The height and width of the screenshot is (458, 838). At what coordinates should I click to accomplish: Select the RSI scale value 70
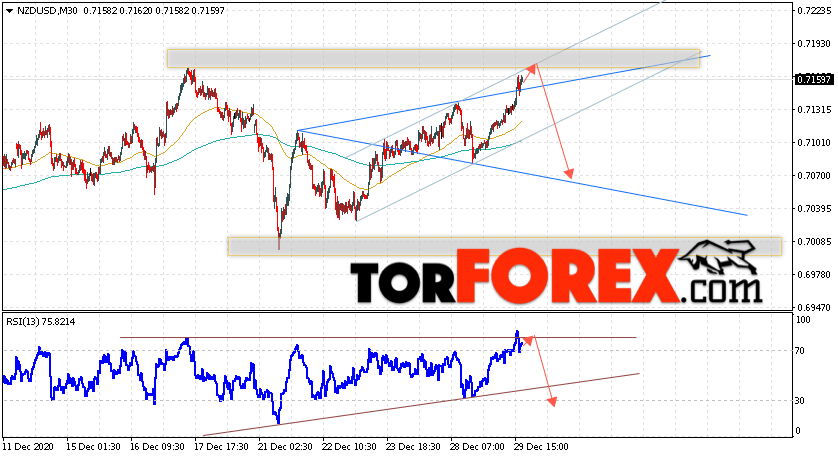800,351
